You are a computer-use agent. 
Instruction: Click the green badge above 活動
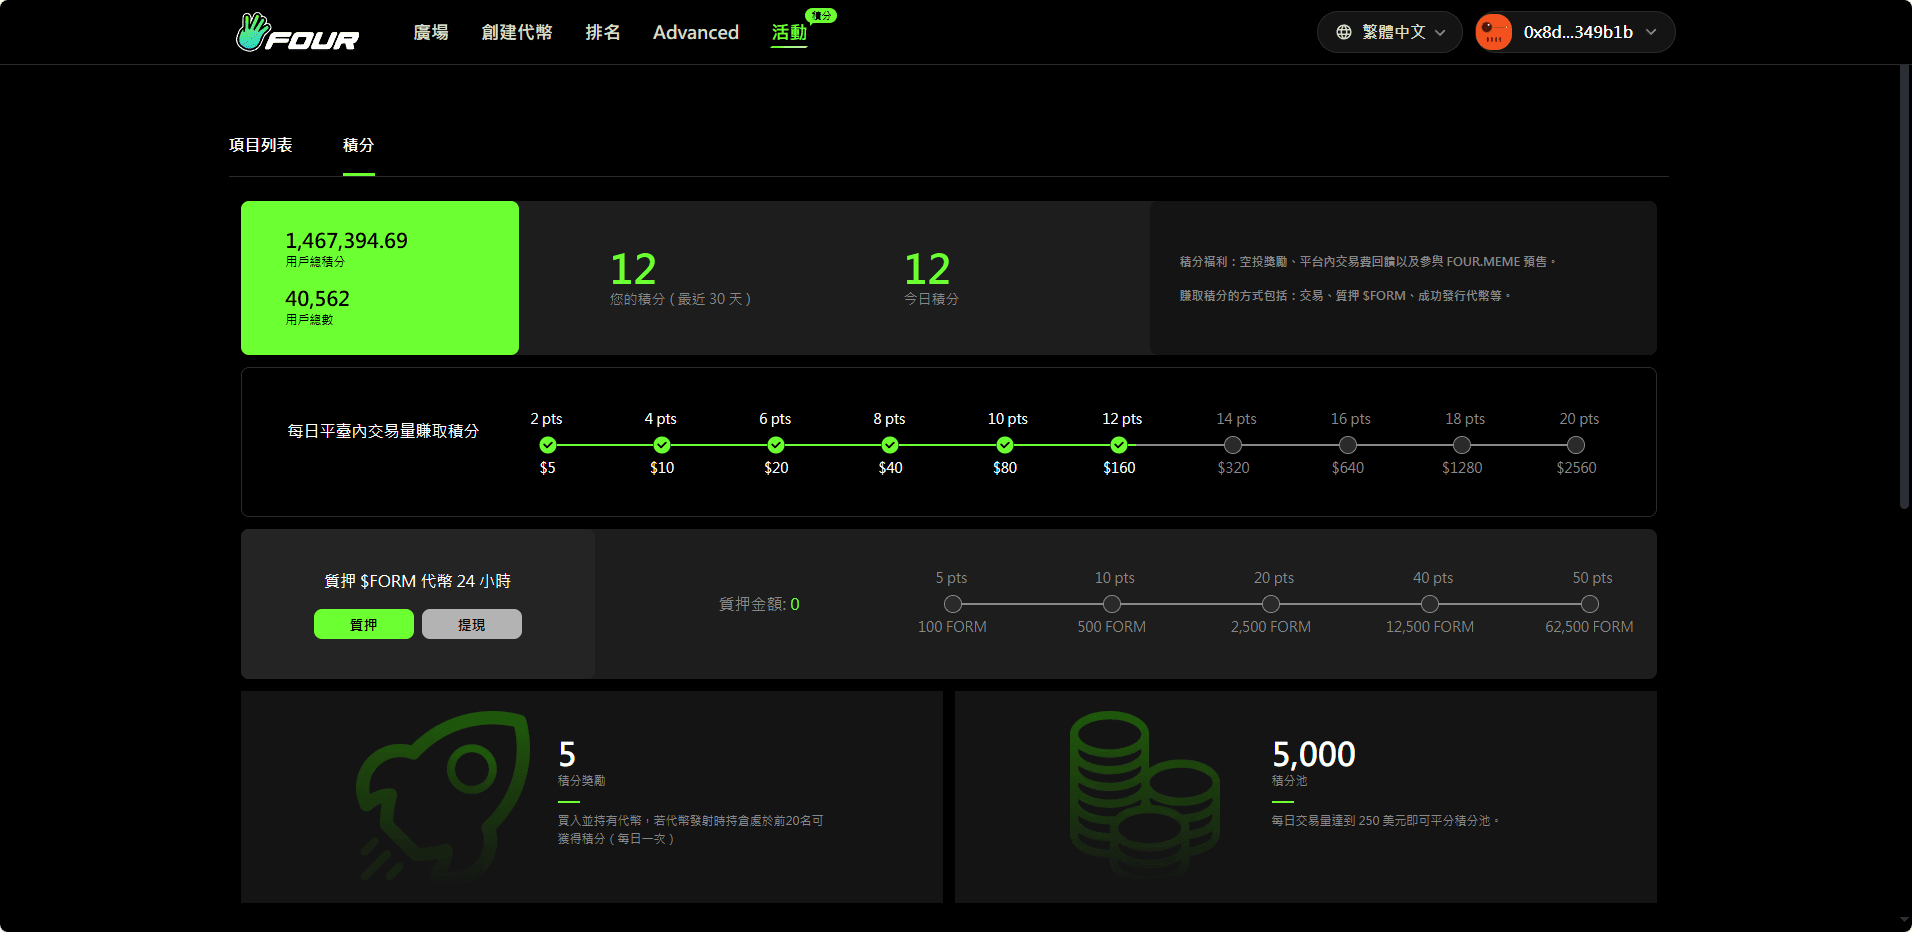[x=821, y=16]
